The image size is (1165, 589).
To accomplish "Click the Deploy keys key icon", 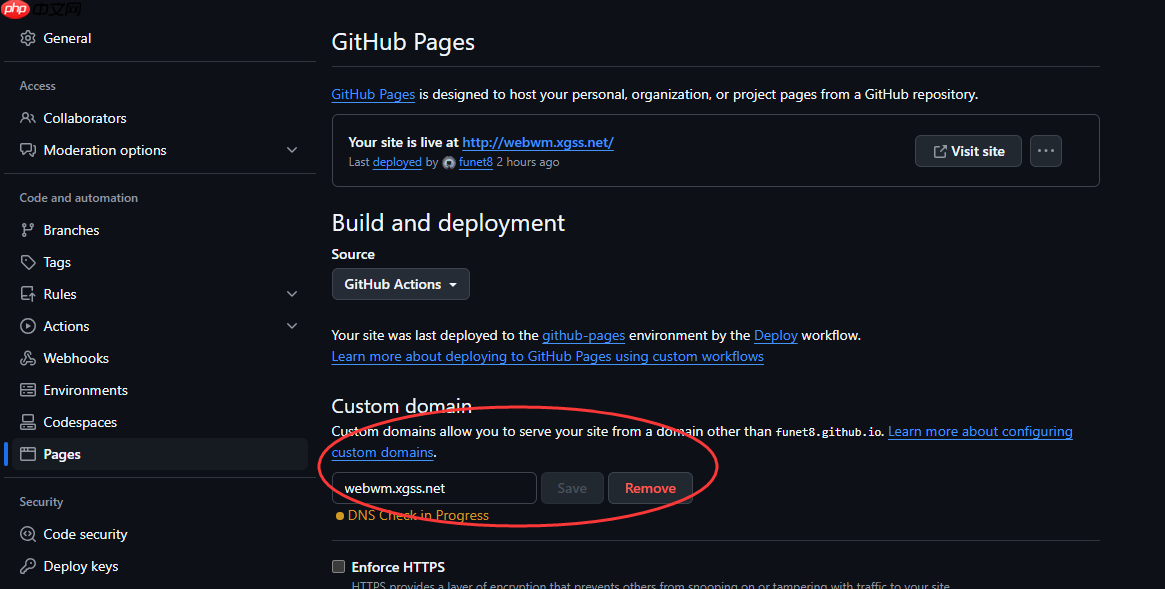I will (27, 566).
